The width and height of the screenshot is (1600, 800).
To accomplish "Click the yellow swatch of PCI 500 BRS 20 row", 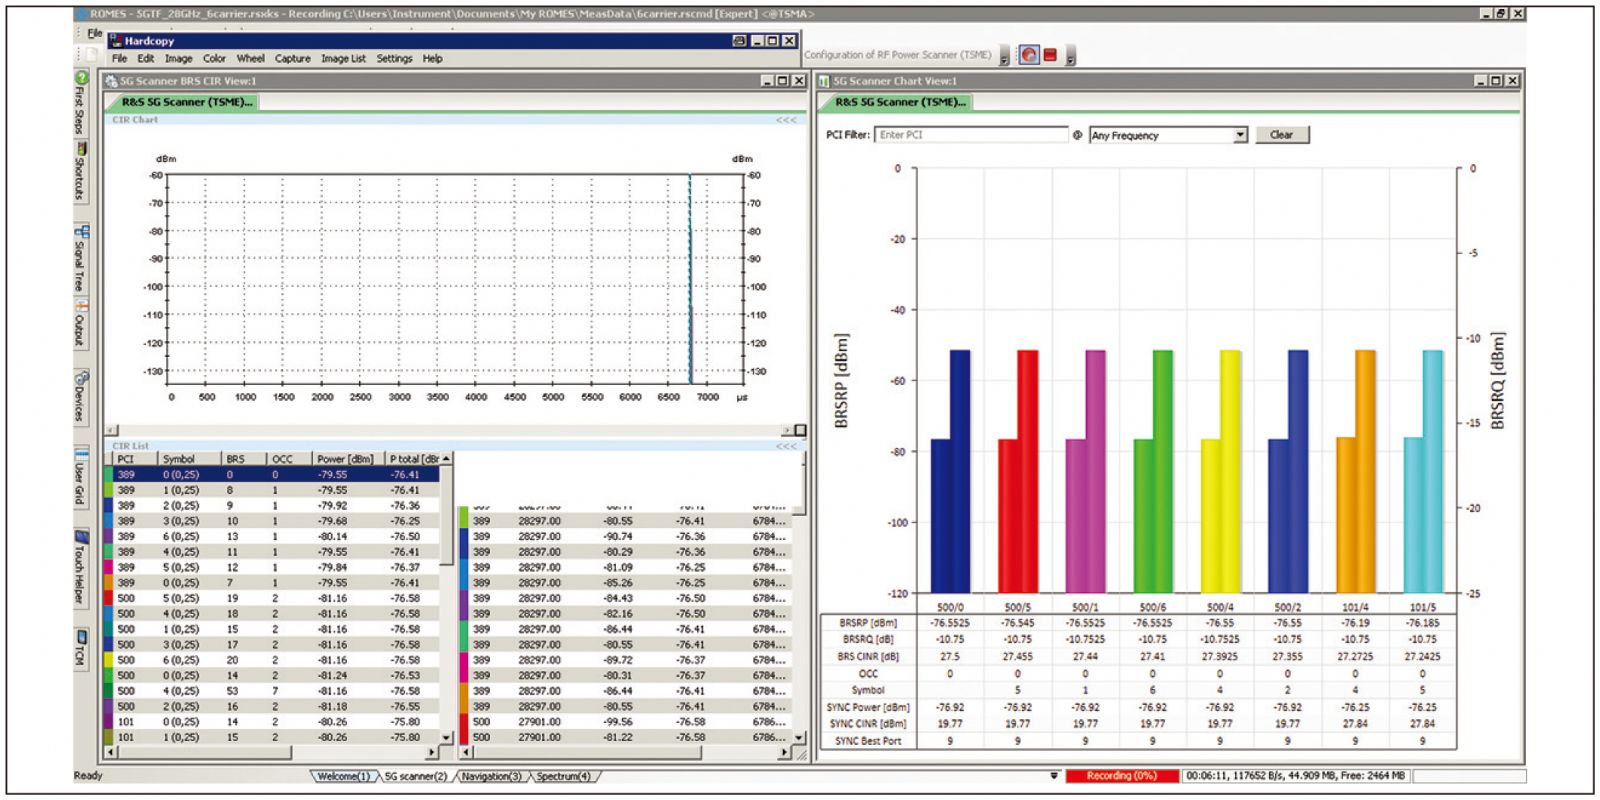I will (110, 660).
